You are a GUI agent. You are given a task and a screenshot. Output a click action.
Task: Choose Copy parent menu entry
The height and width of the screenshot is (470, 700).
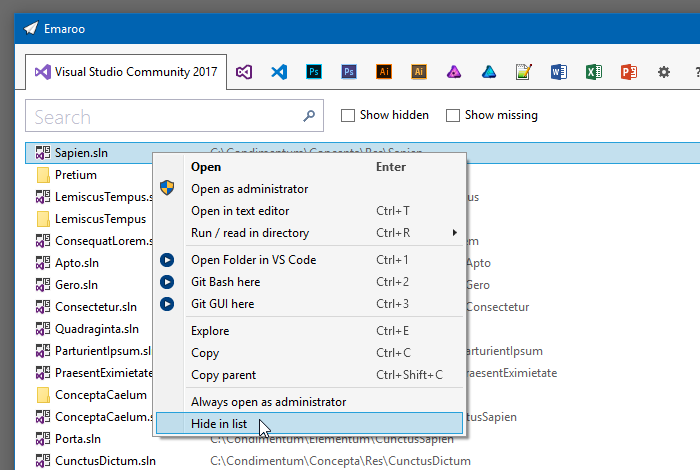(x=309, y=374)
